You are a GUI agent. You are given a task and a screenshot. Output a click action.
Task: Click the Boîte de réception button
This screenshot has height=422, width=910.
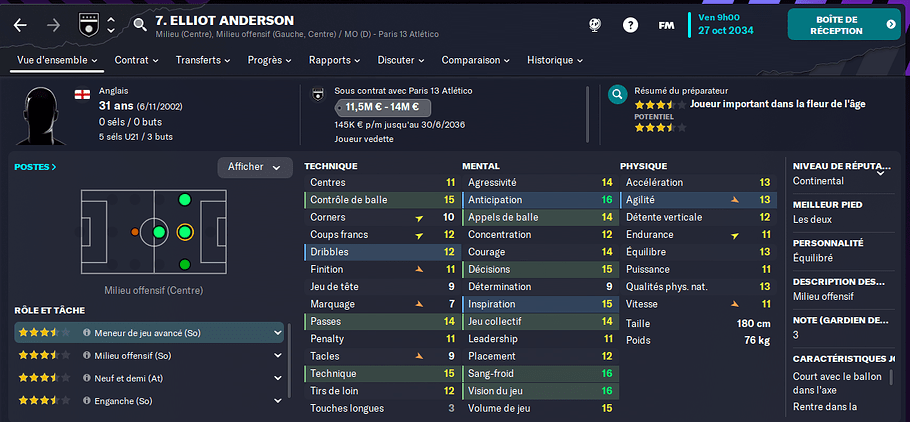(x=844, y=24)
